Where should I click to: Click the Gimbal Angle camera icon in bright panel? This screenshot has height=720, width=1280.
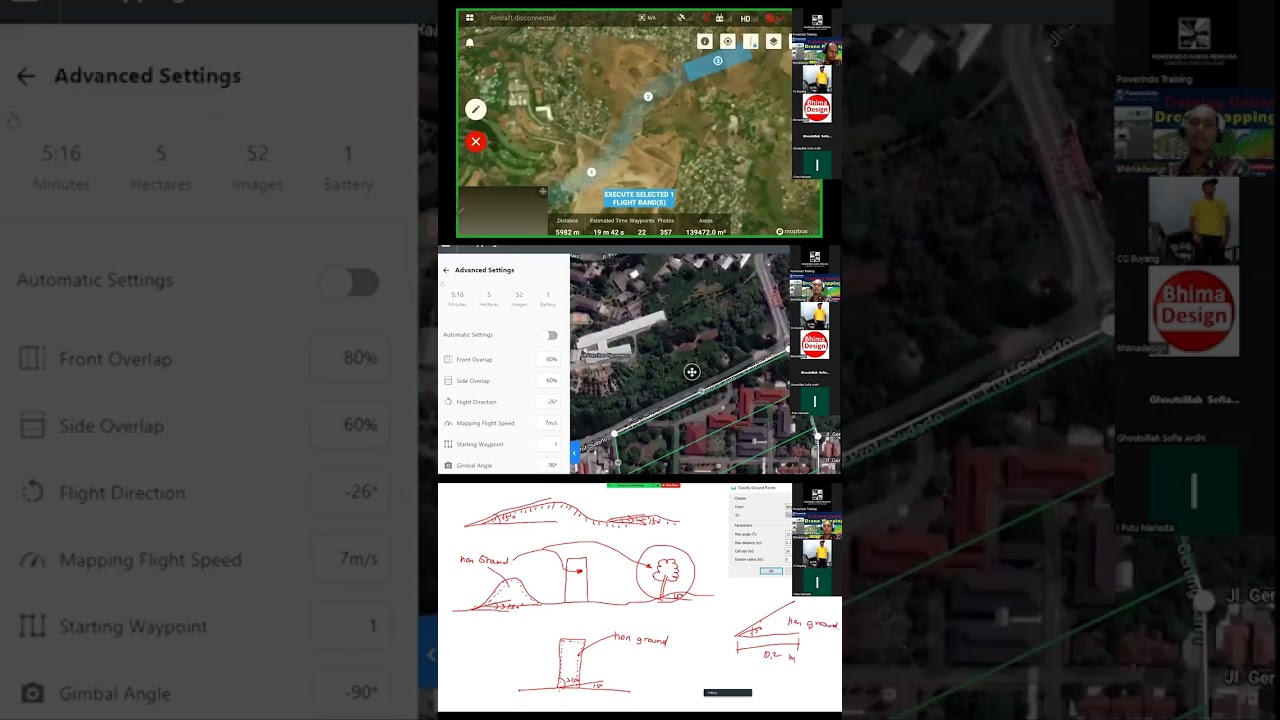point(448,465)
